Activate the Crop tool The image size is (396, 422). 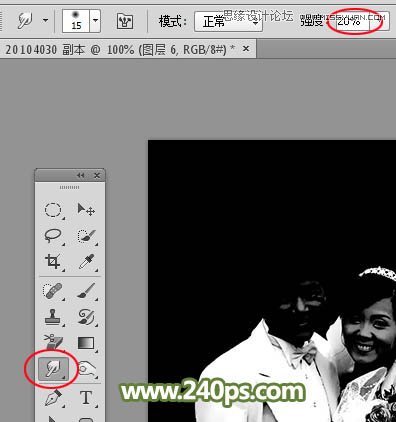click(53, 261)
